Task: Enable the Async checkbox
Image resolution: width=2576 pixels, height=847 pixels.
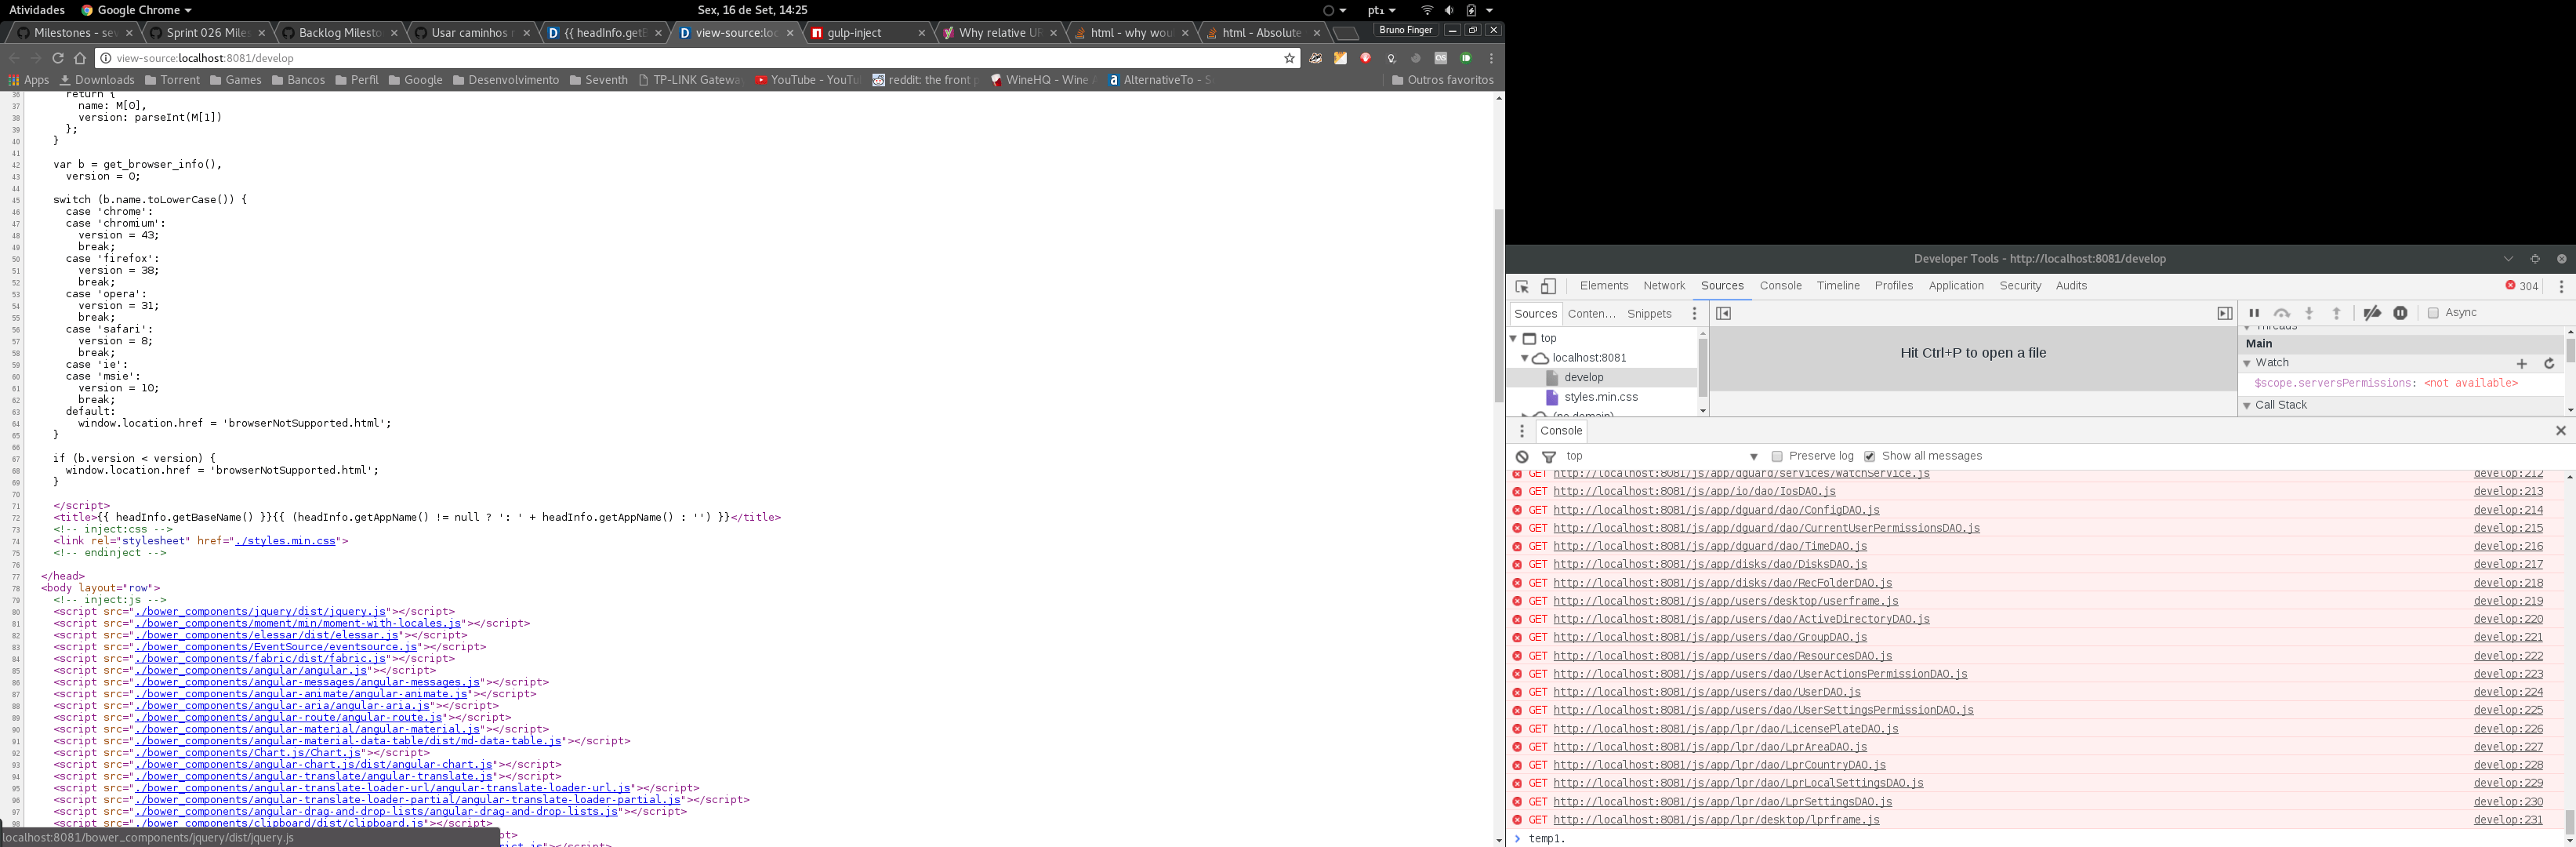Action: 2433,313
